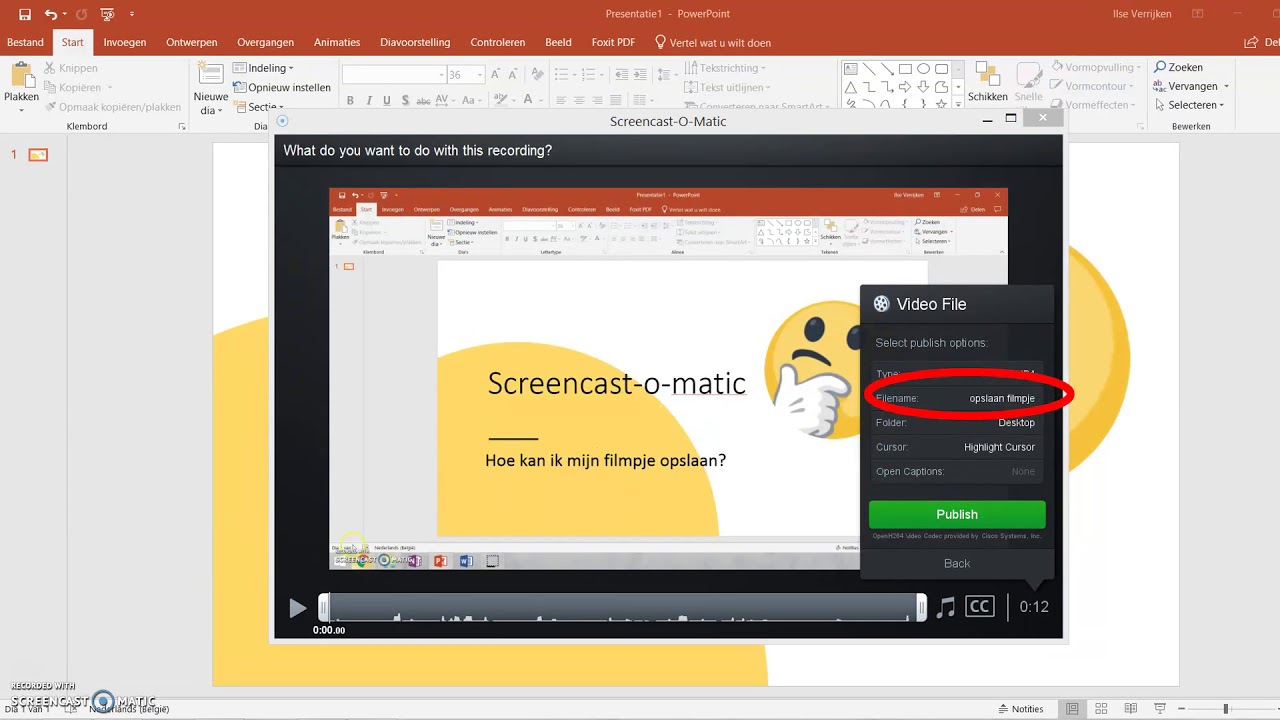
Task: Open the Vormopvulling (Shape fill) dropdown
Action: click(1099, 67)
